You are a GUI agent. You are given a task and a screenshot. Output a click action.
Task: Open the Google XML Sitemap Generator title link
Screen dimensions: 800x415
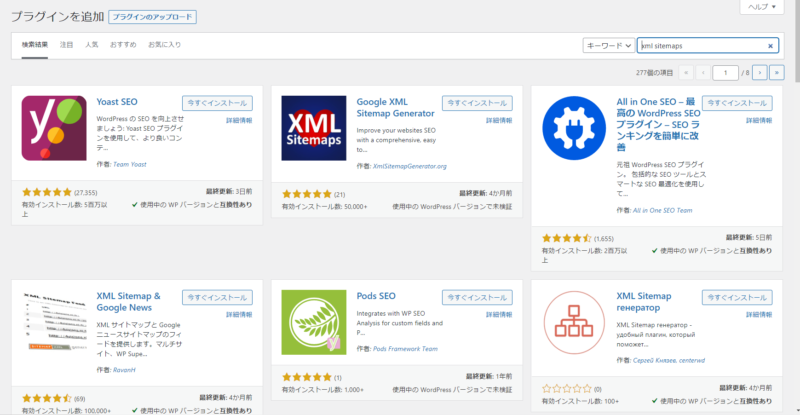point(395,108)
